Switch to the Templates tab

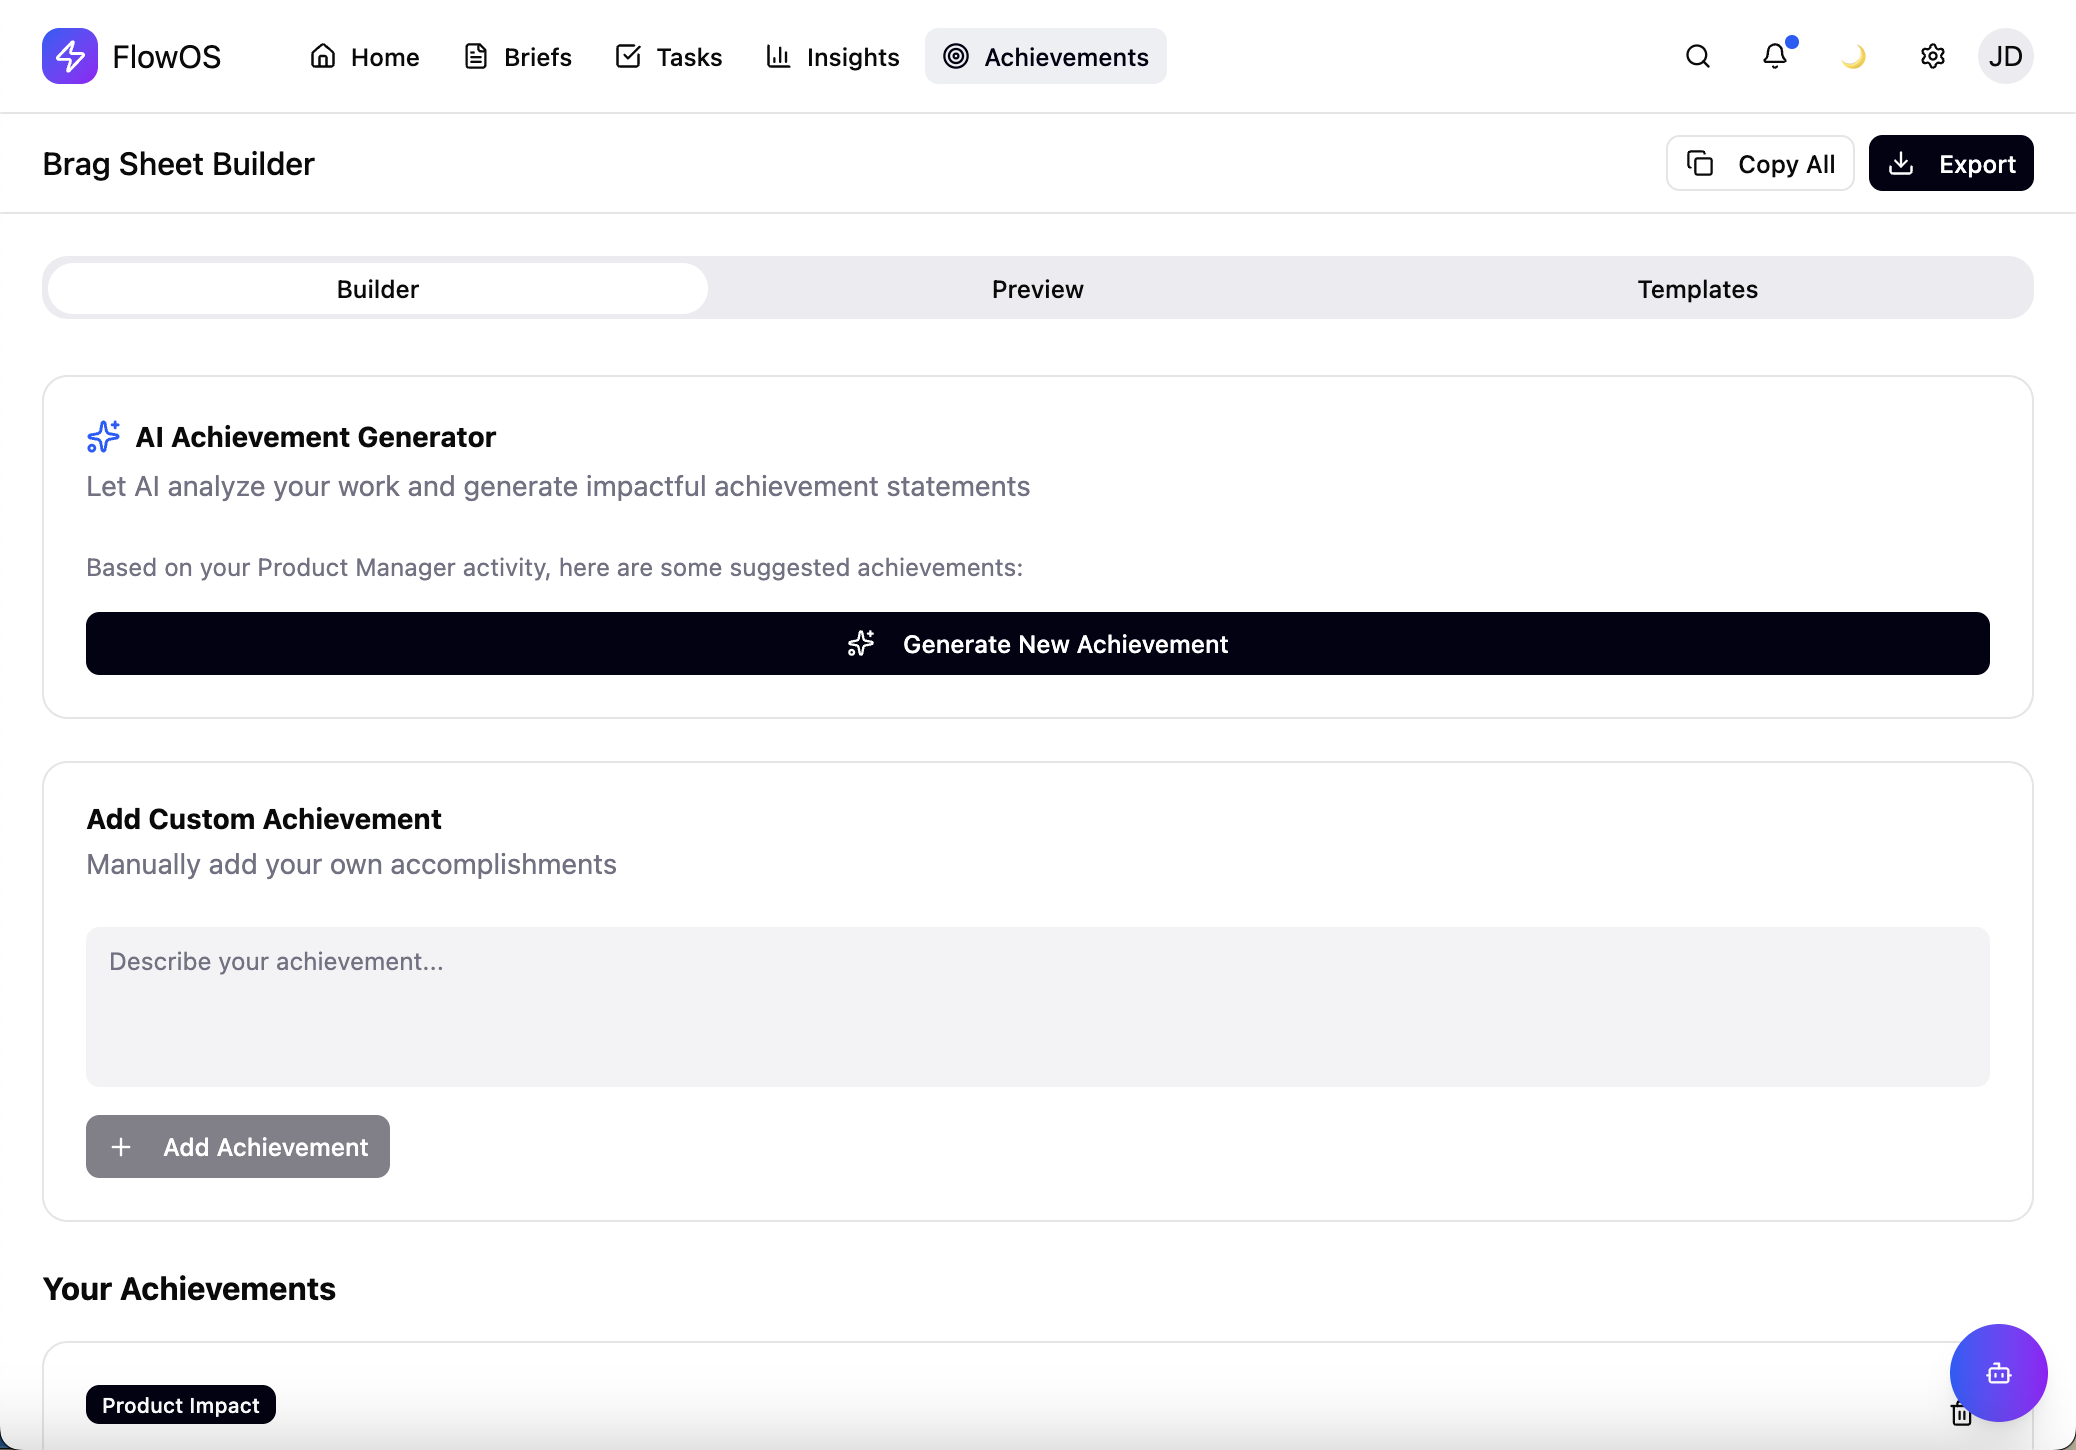coord(1697,289)
